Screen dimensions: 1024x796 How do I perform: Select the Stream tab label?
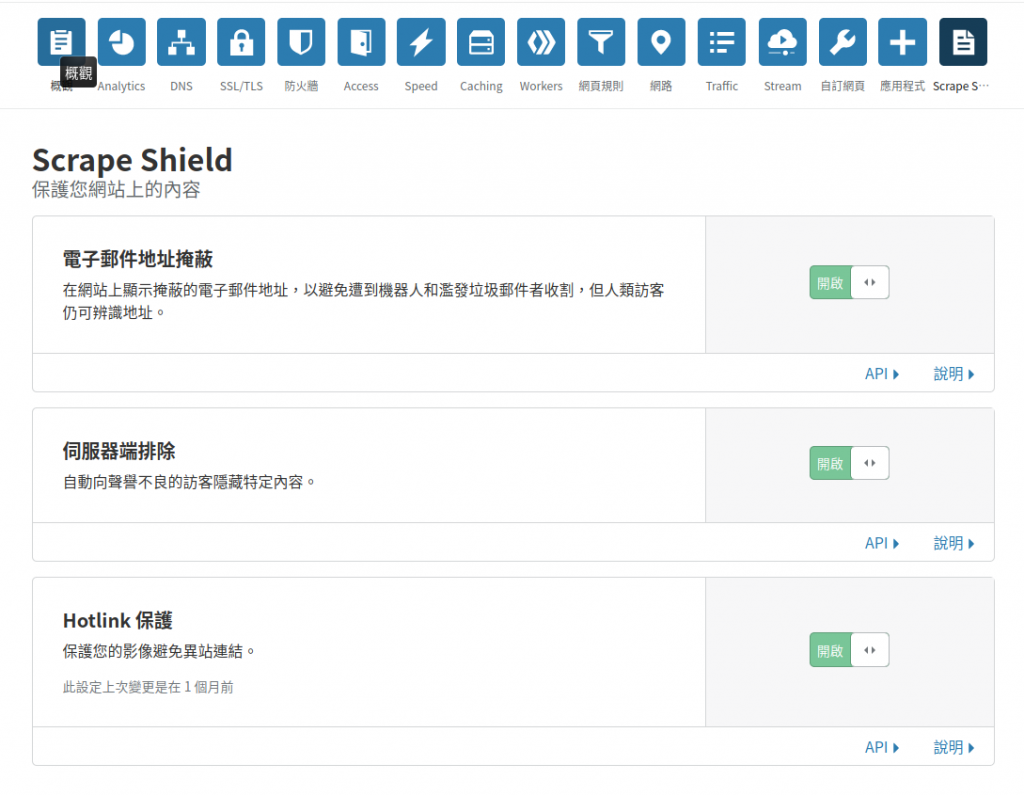point(782,86)
